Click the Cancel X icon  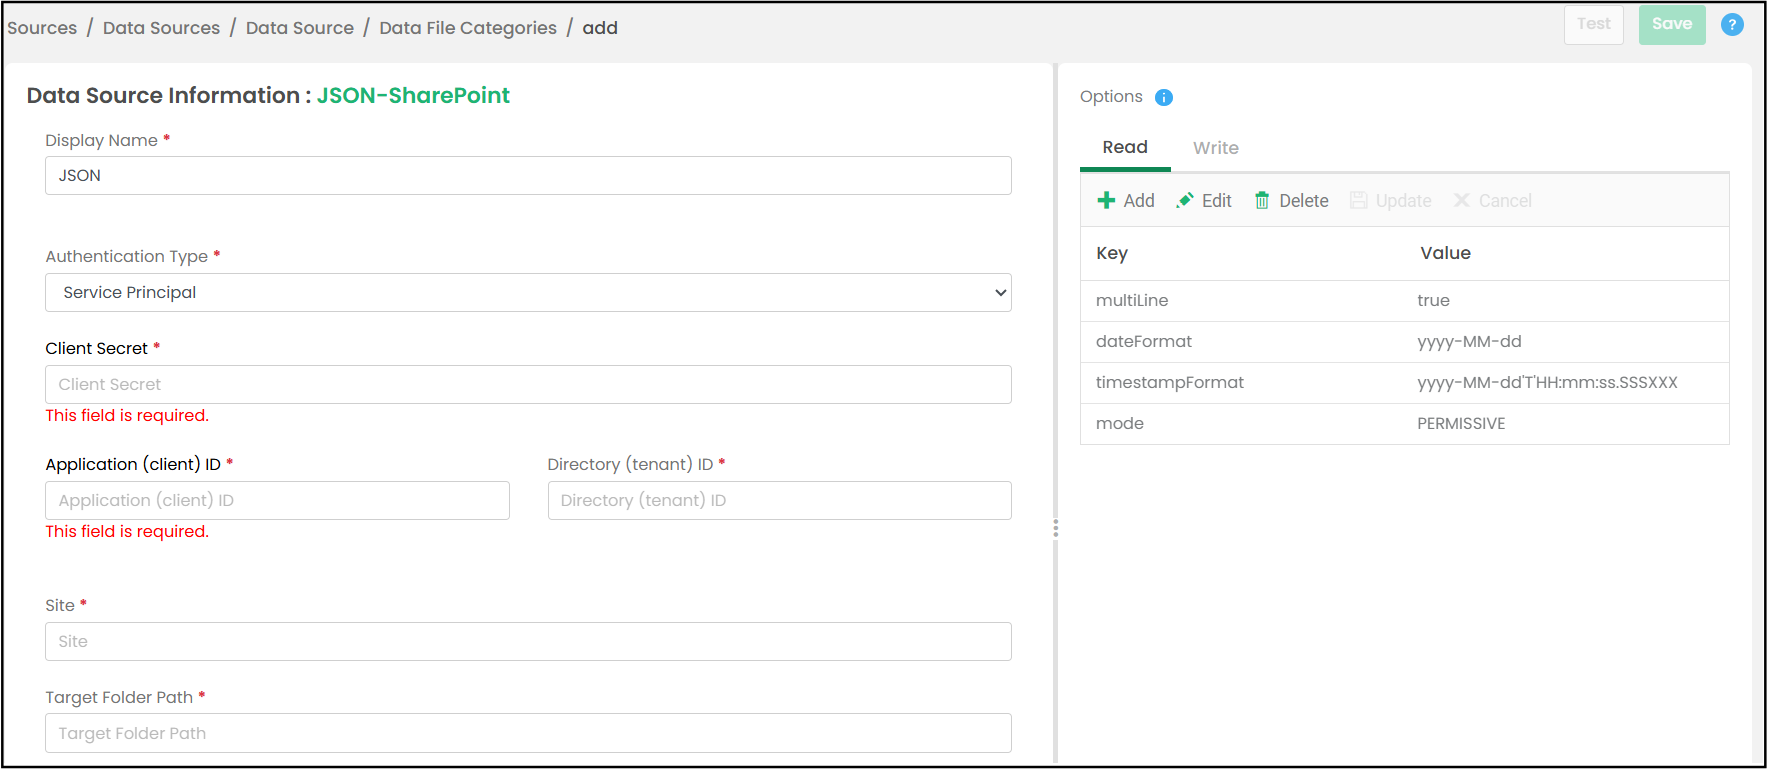(1461, 200)
